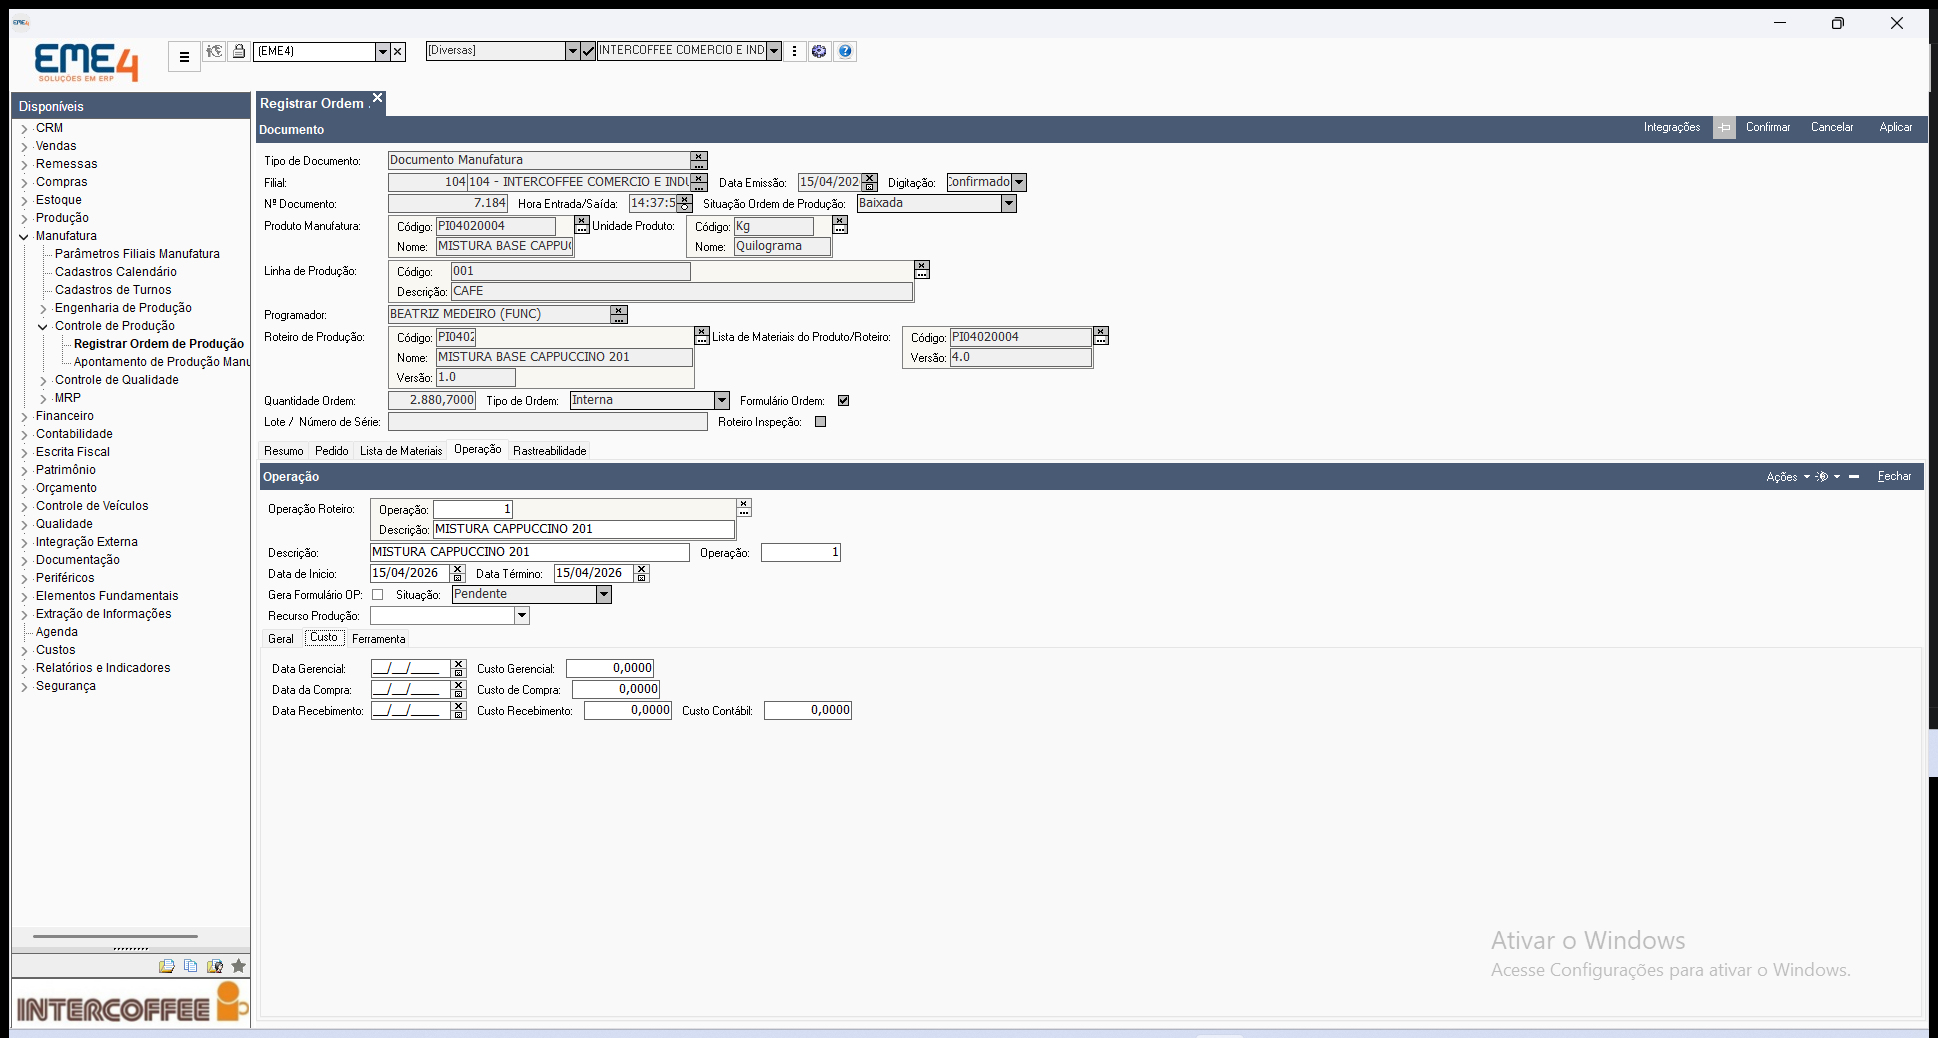Click the open folder icon in sidebar footer

click(166, 966)
